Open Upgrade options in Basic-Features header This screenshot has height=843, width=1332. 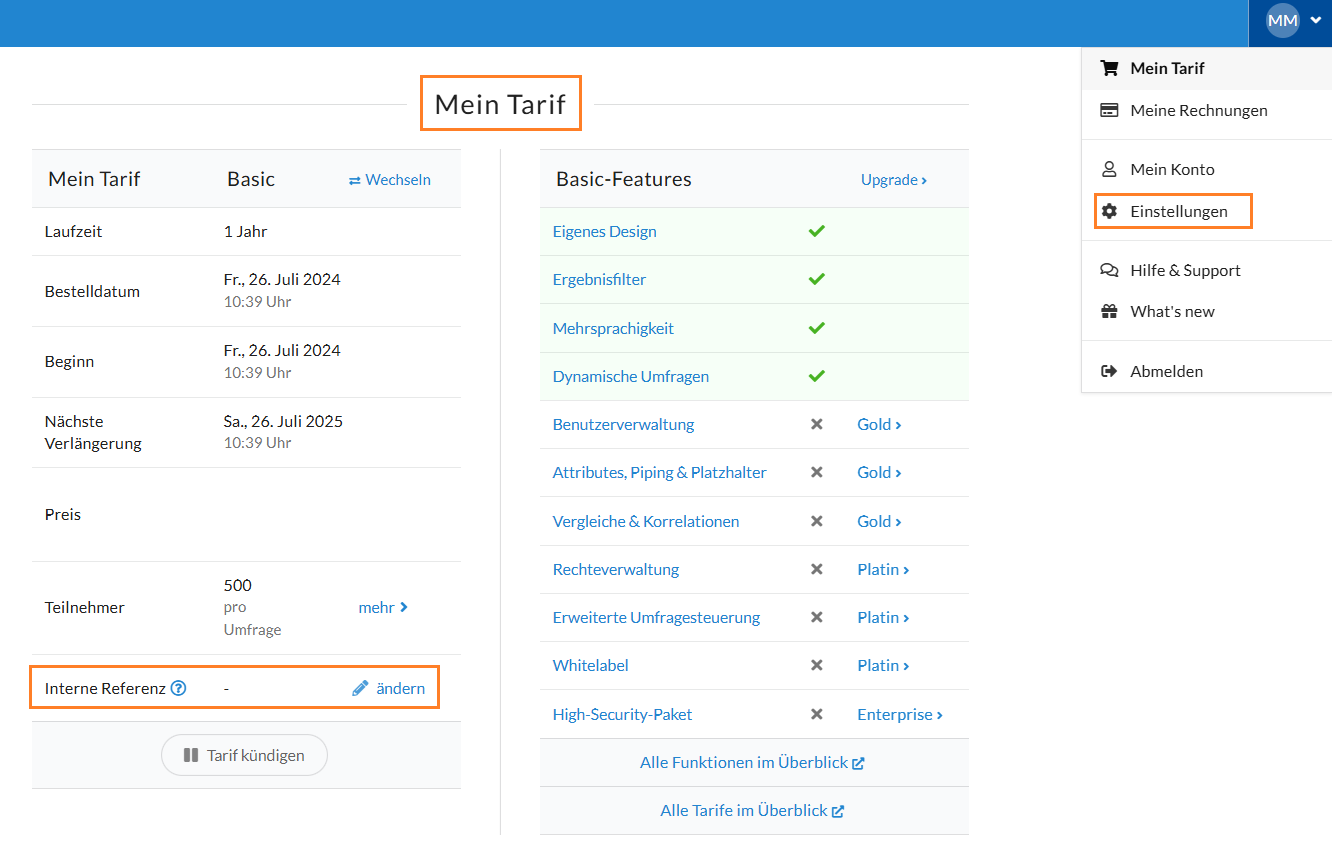click(x=893, y=180)
